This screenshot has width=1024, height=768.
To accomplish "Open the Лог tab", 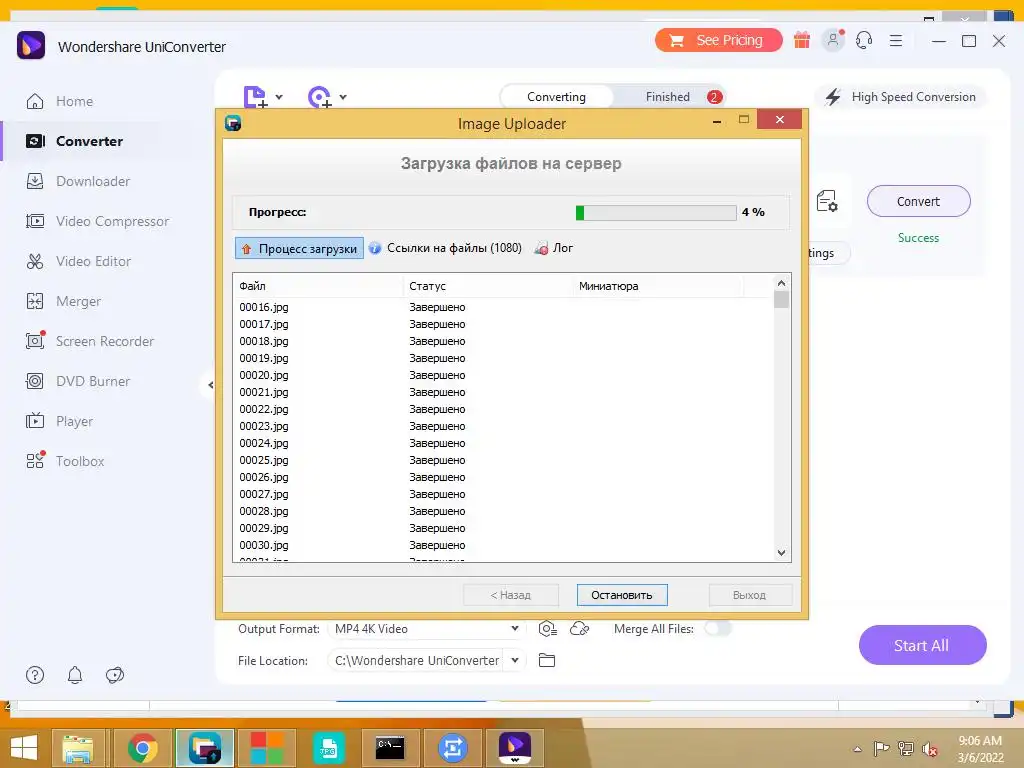I will click(553, 248).
